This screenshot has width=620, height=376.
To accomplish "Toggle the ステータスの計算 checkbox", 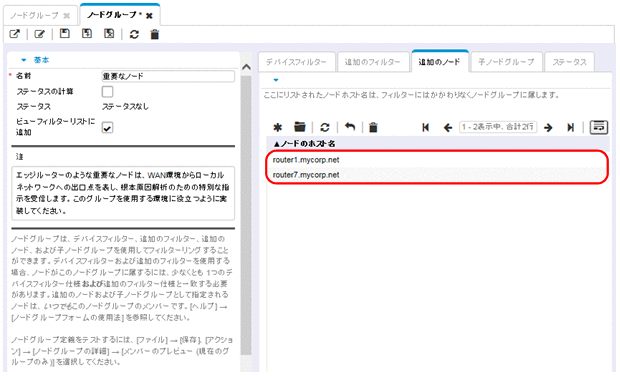I will (x=108, y=92).
